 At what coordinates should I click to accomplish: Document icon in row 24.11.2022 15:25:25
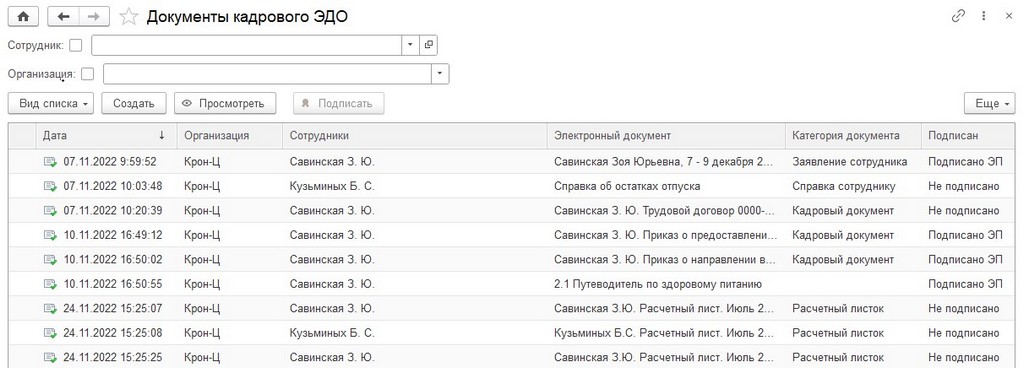(x=50, y=358)
